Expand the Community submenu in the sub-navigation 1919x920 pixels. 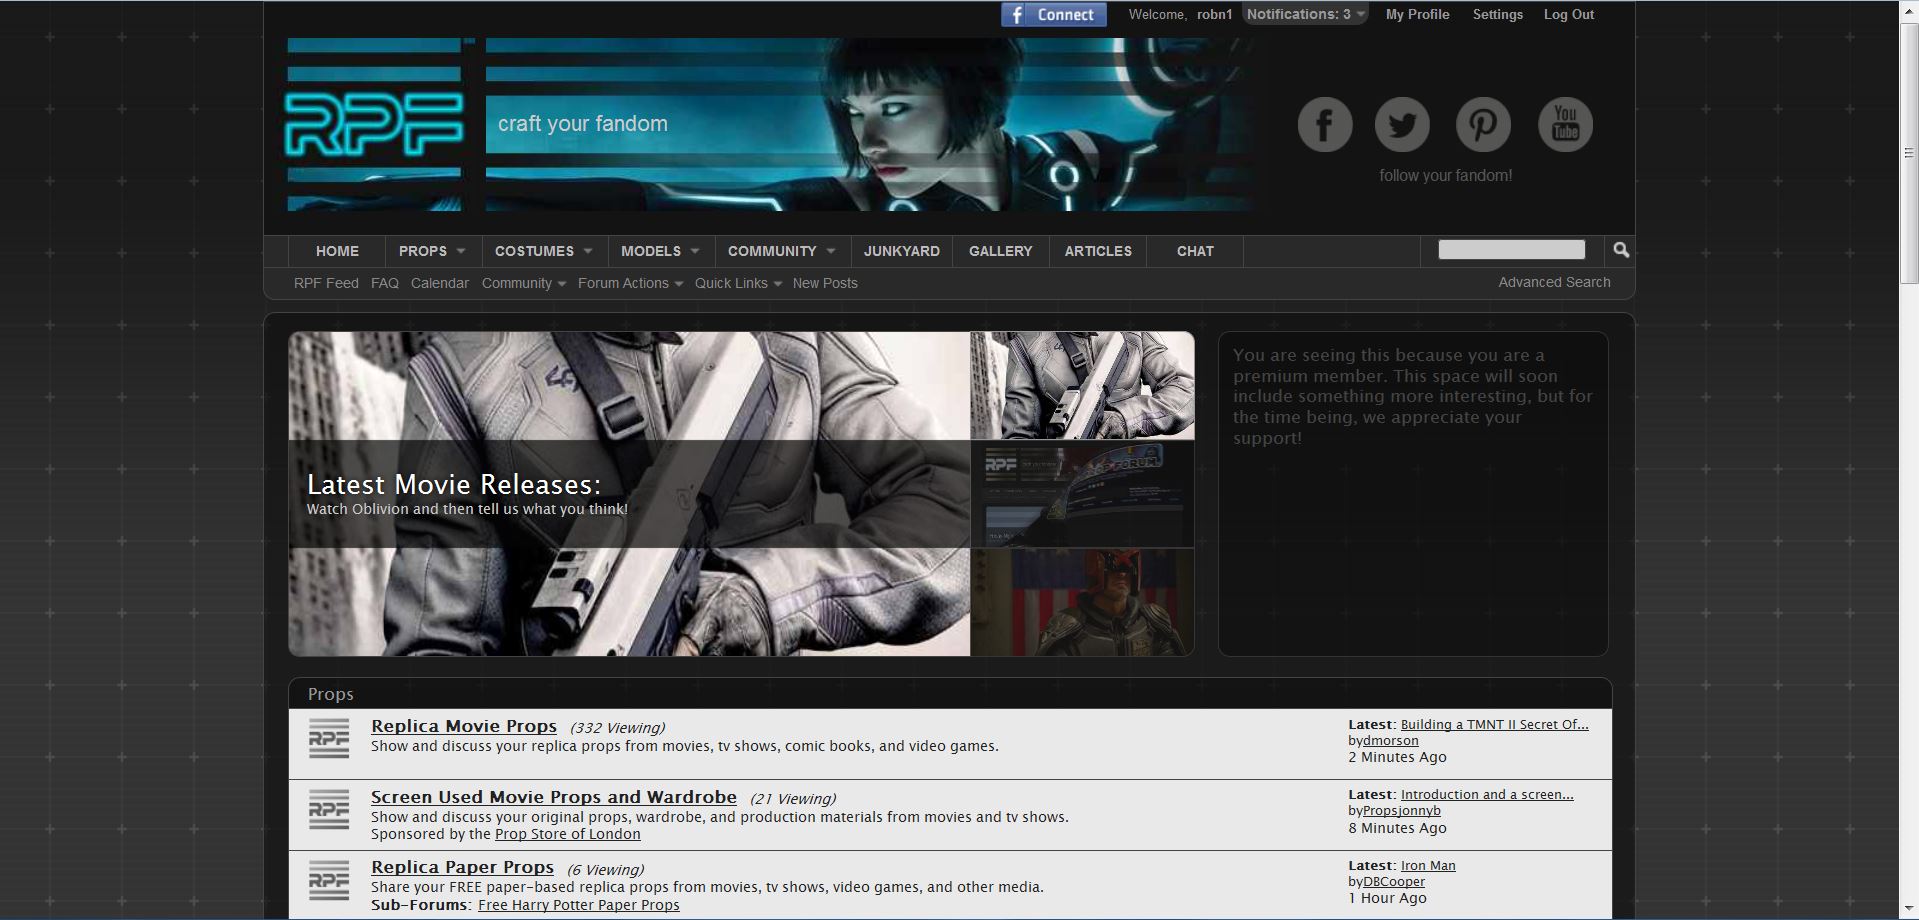524,283
